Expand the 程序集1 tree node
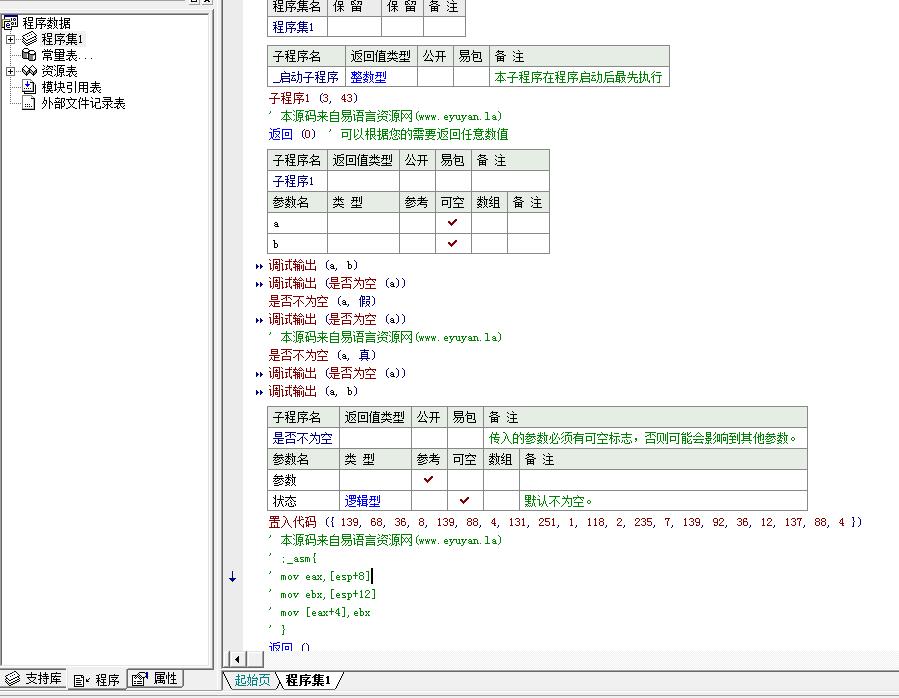899x698 pixels. (10, 40)
